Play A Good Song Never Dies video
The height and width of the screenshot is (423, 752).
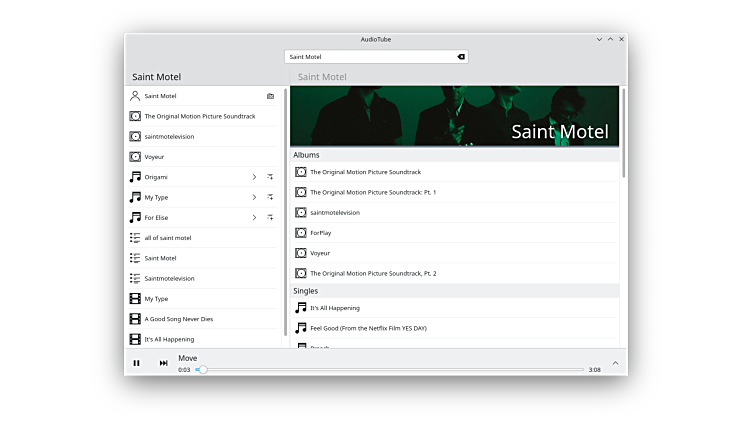(x=179, y=319)
